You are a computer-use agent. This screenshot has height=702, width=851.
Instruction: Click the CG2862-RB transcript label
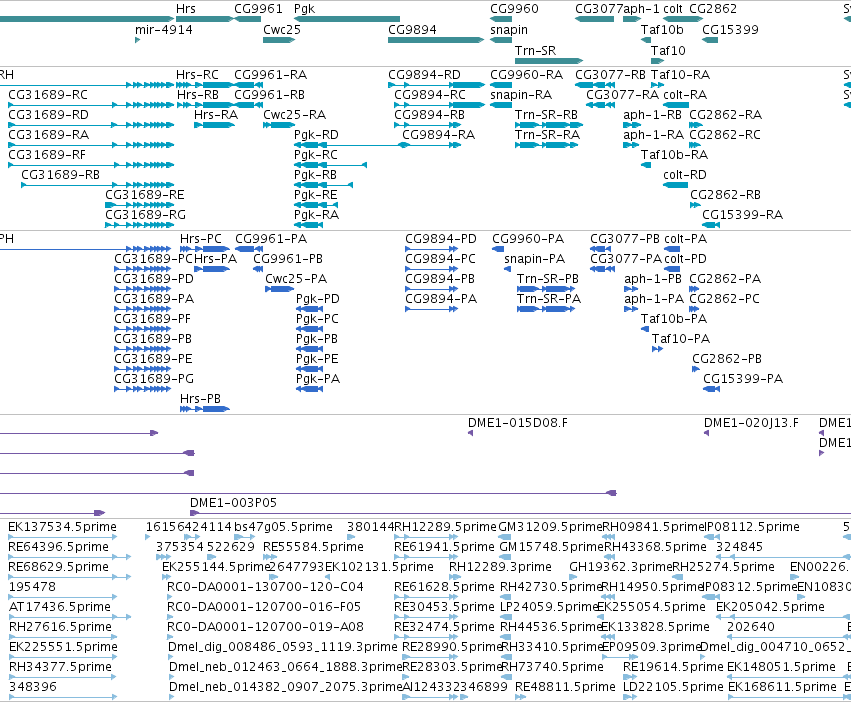(x=725, y=194)
